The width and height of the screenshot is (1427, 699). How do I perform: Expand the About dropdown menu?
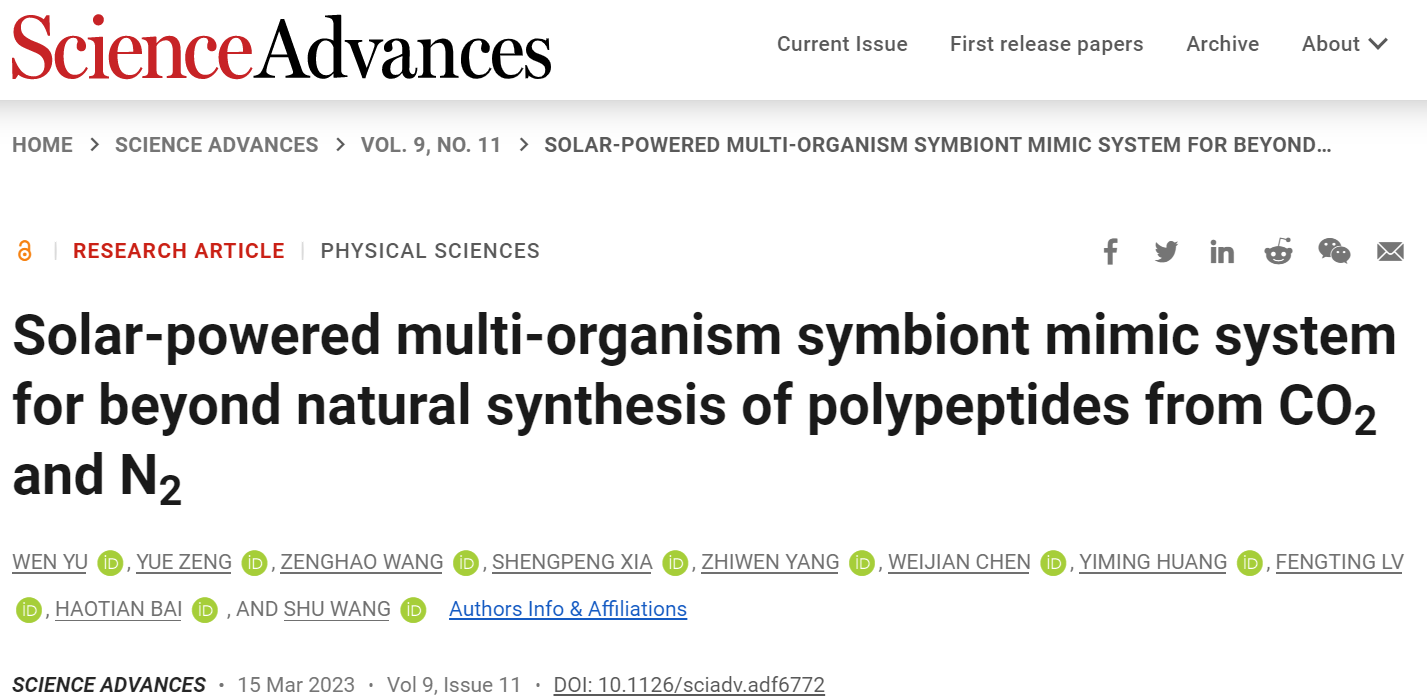tap(1345, 44)
